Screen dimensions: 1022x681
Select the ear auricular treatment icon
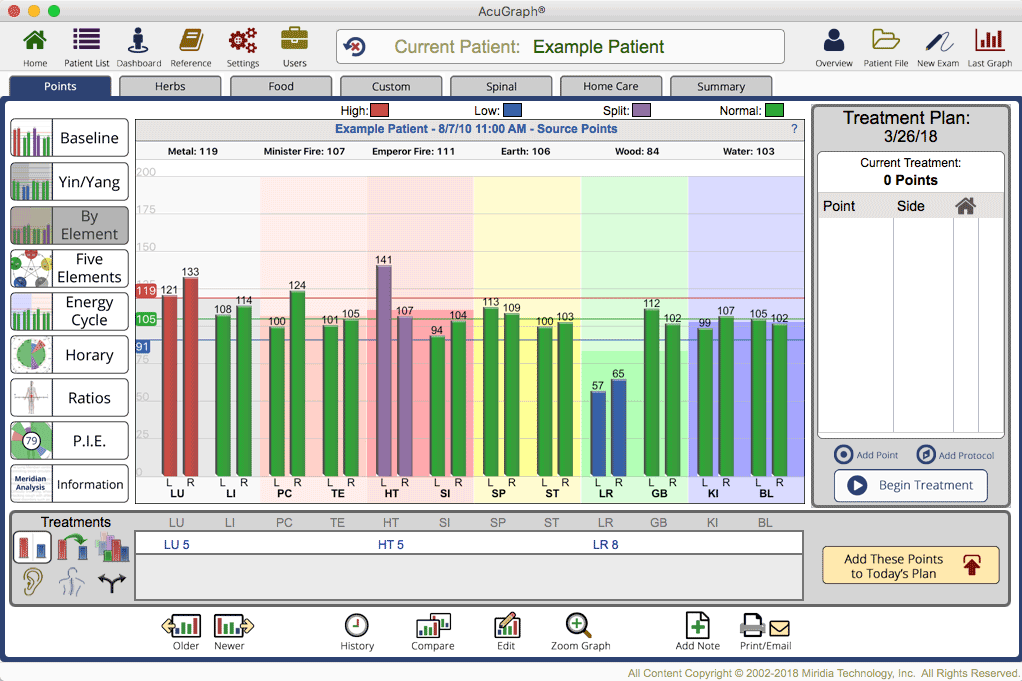33,581
